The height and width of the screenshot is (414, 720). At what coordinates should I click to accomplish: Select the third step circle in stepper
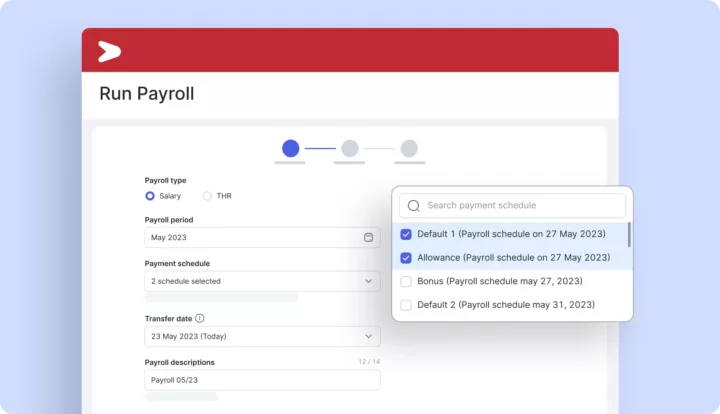(409, 148)
